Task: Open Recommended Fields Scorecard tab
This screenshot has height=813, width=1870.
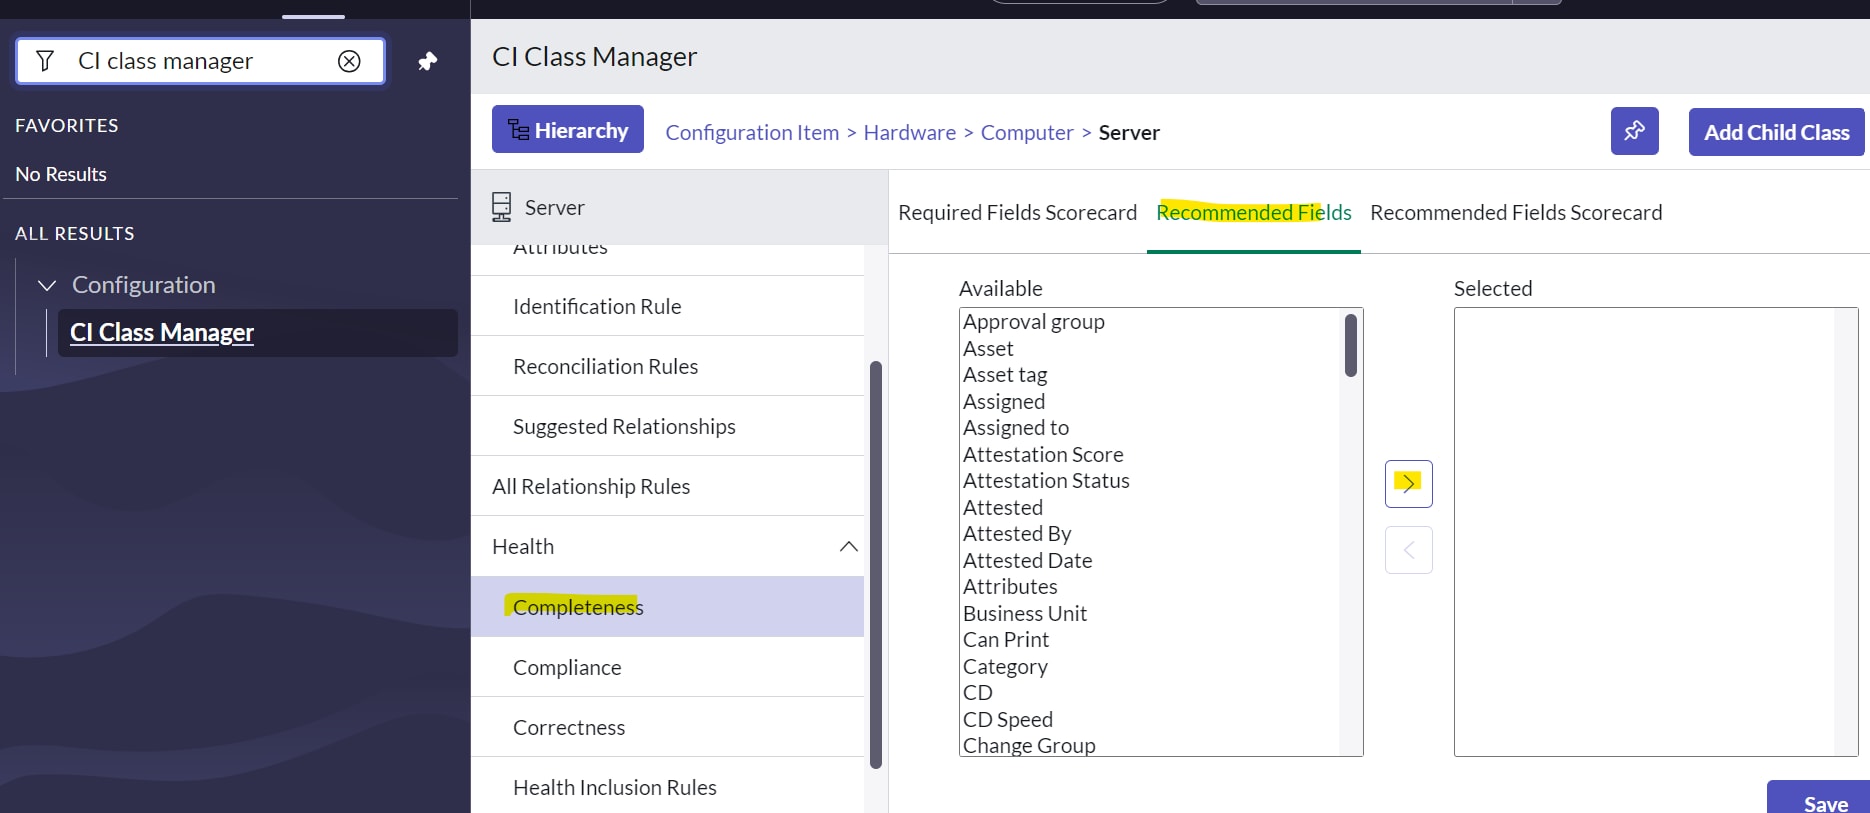Action: pyautogui.click(x=1516, y=212)
